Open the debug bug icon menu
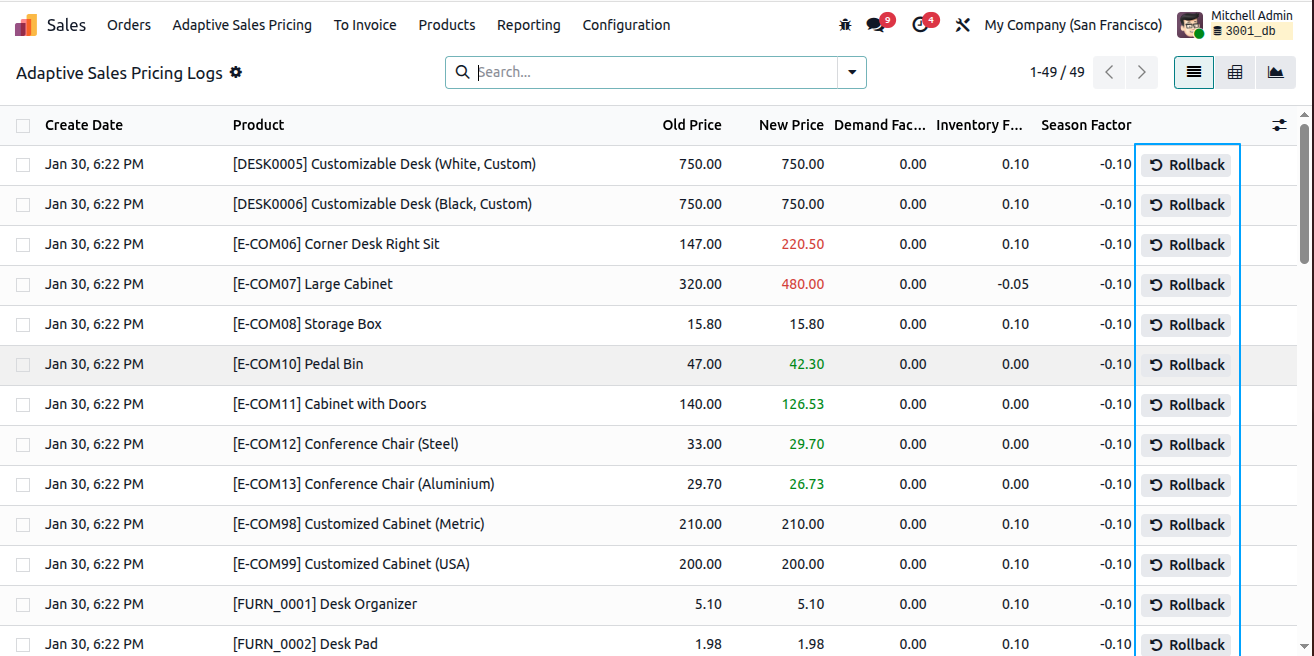1314x656 pixels. coord(845,25)
